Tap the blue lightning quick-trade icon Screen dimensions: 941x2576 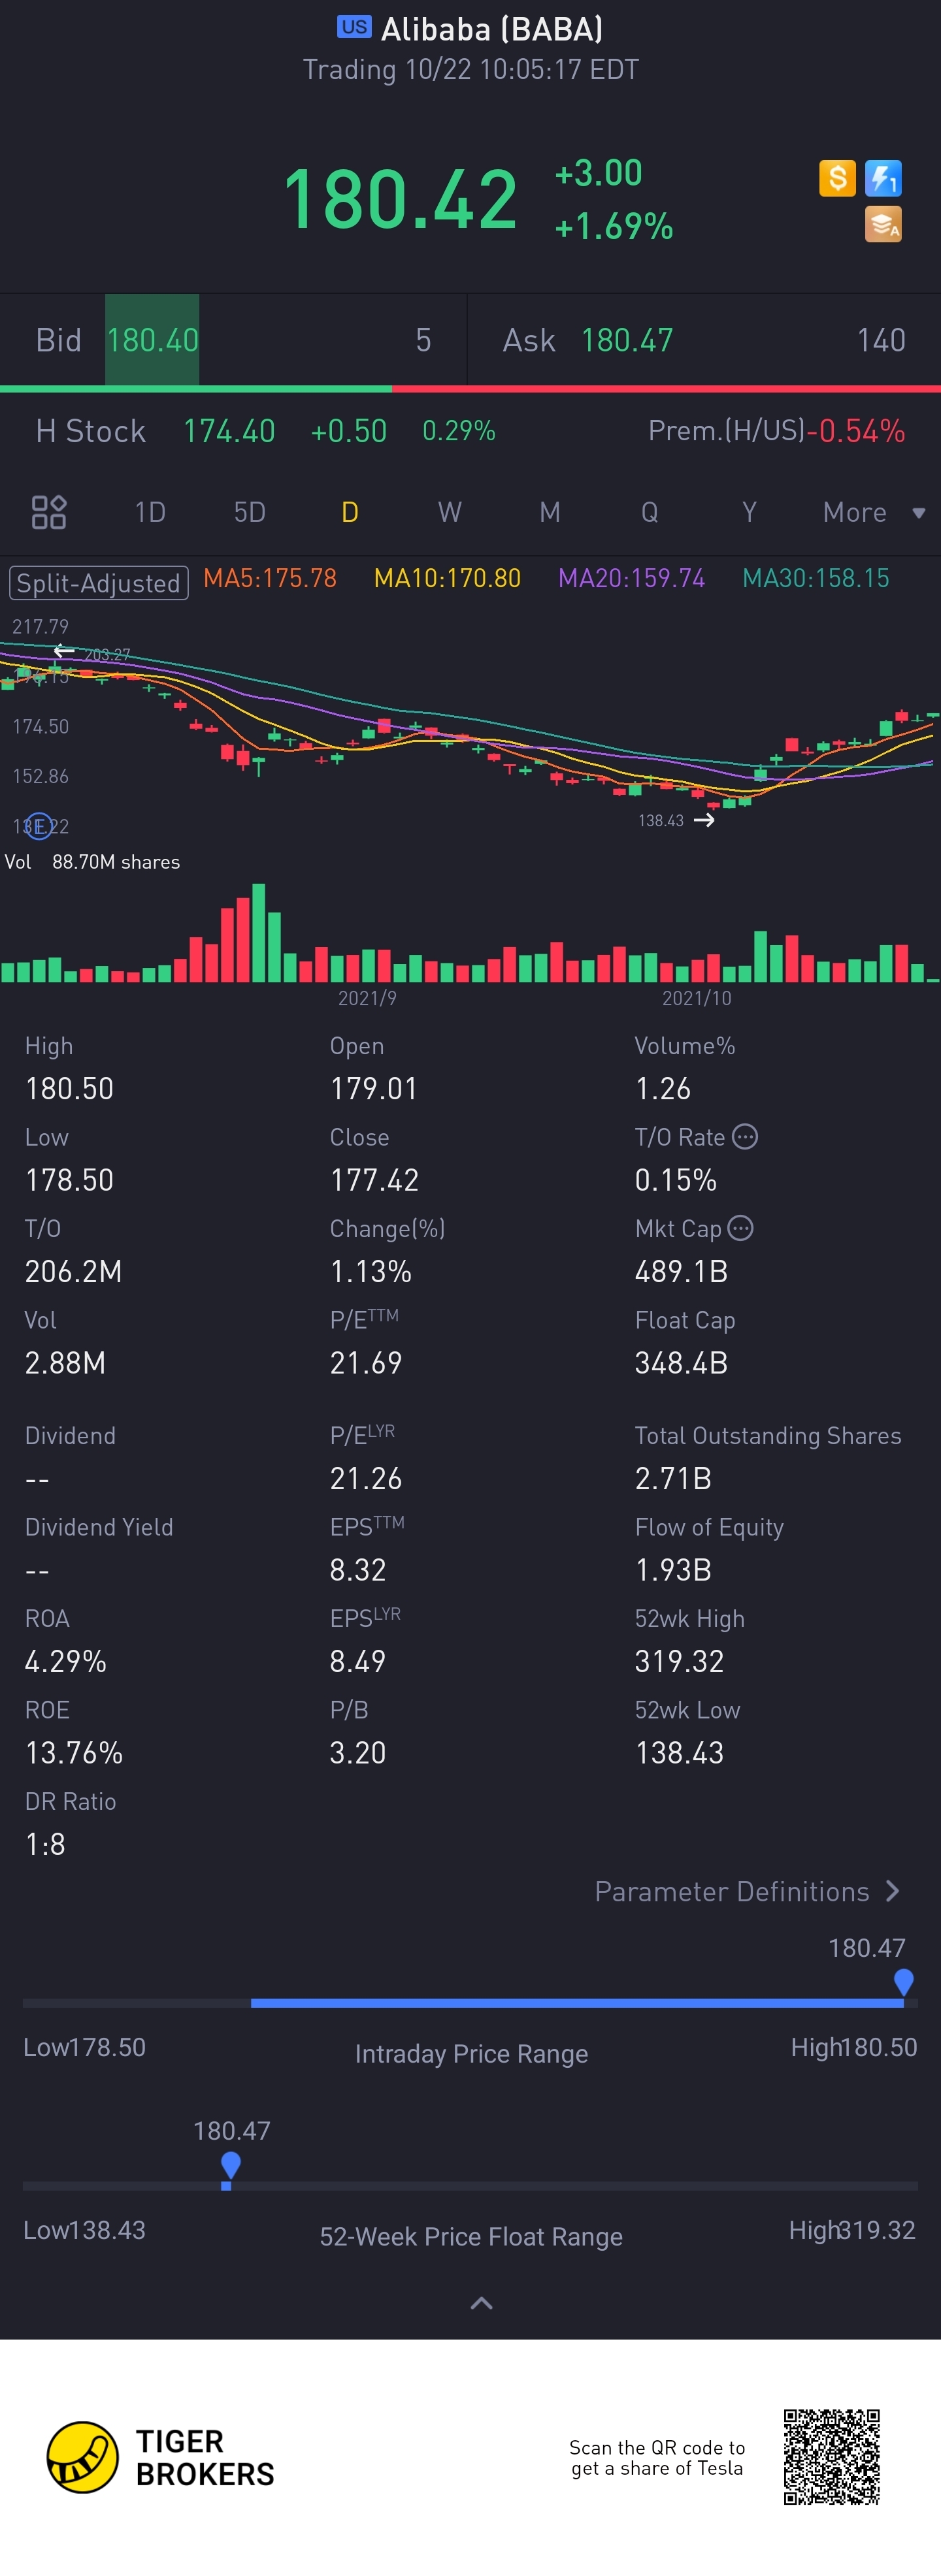coord(883,178)
